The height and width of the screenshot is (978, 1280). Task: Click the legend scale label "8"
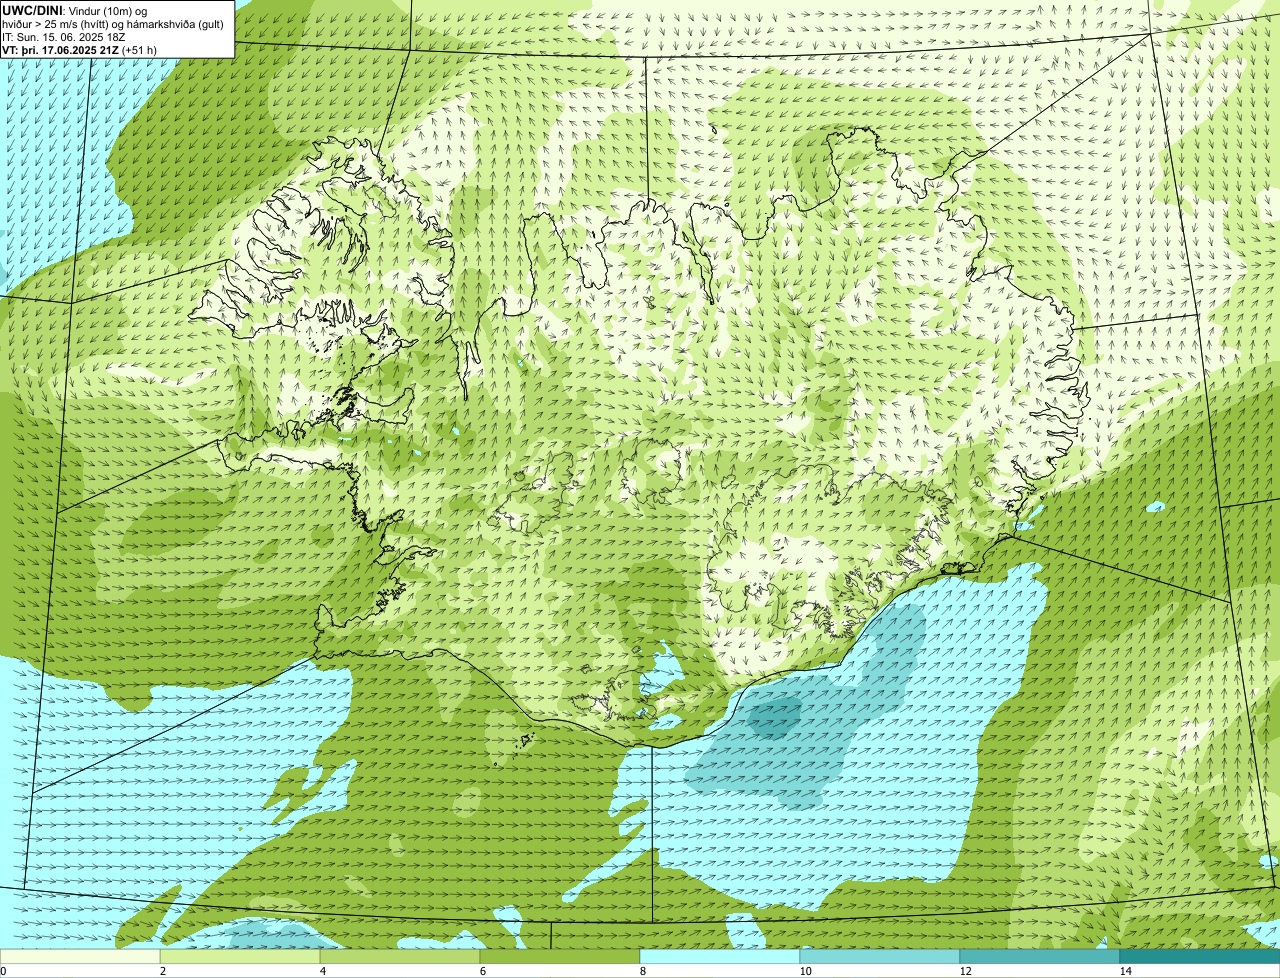[x=643, y=971]
